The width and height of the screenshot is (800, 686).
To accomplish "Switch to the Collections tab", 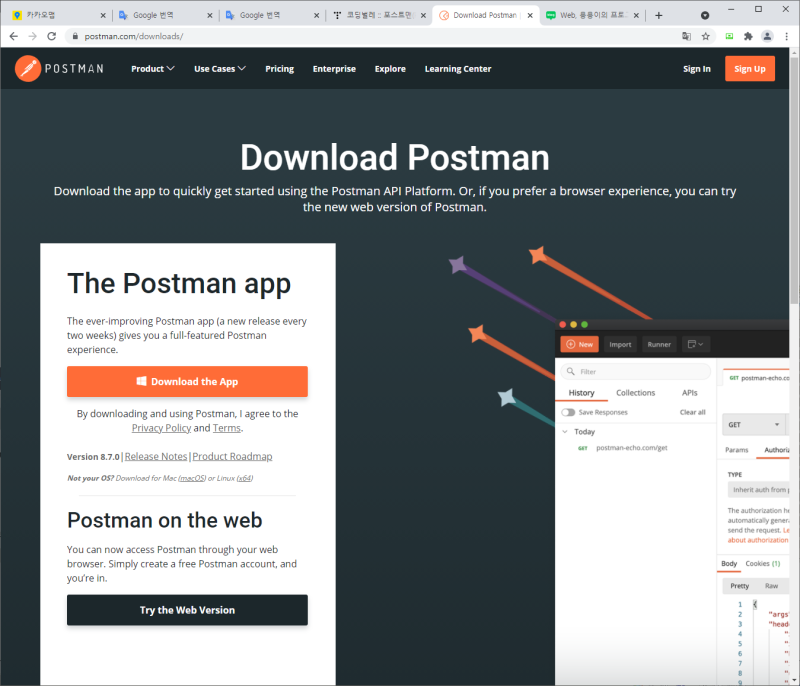I will click(x=637, y=392).
